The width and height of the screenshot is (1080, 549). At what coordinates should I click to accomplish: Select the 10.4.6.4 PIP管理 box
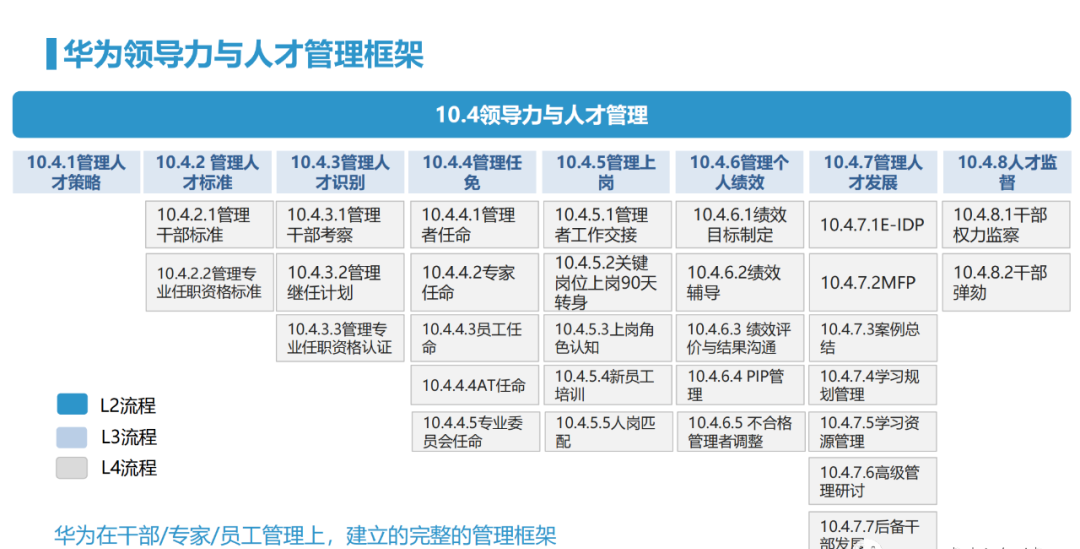(740, 385)
